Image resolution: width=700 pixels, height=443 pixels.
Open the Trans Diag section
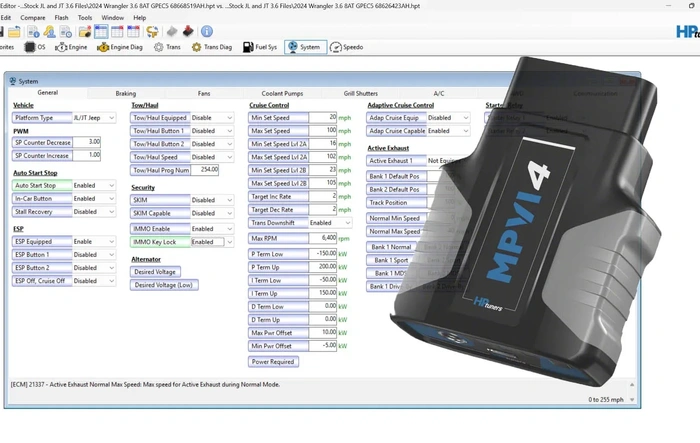(x=212, y=47)
